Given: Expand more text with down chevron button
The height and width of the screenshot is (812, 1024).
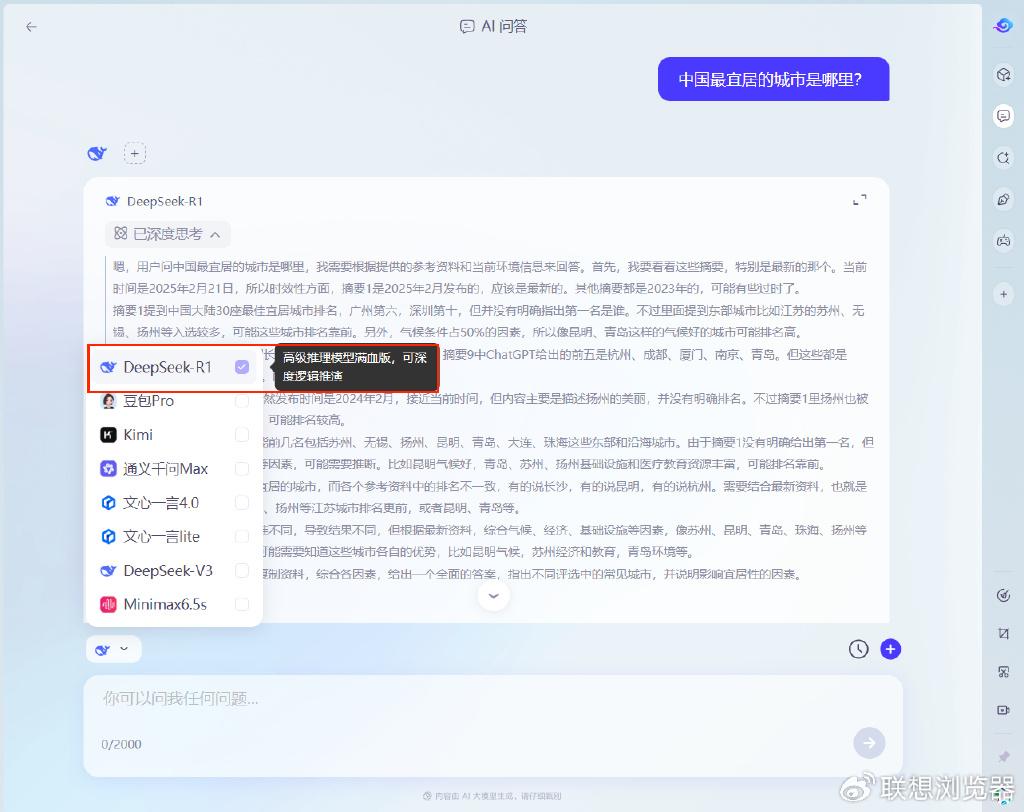Looking at the screenshot, I should (x=494, y=596).
